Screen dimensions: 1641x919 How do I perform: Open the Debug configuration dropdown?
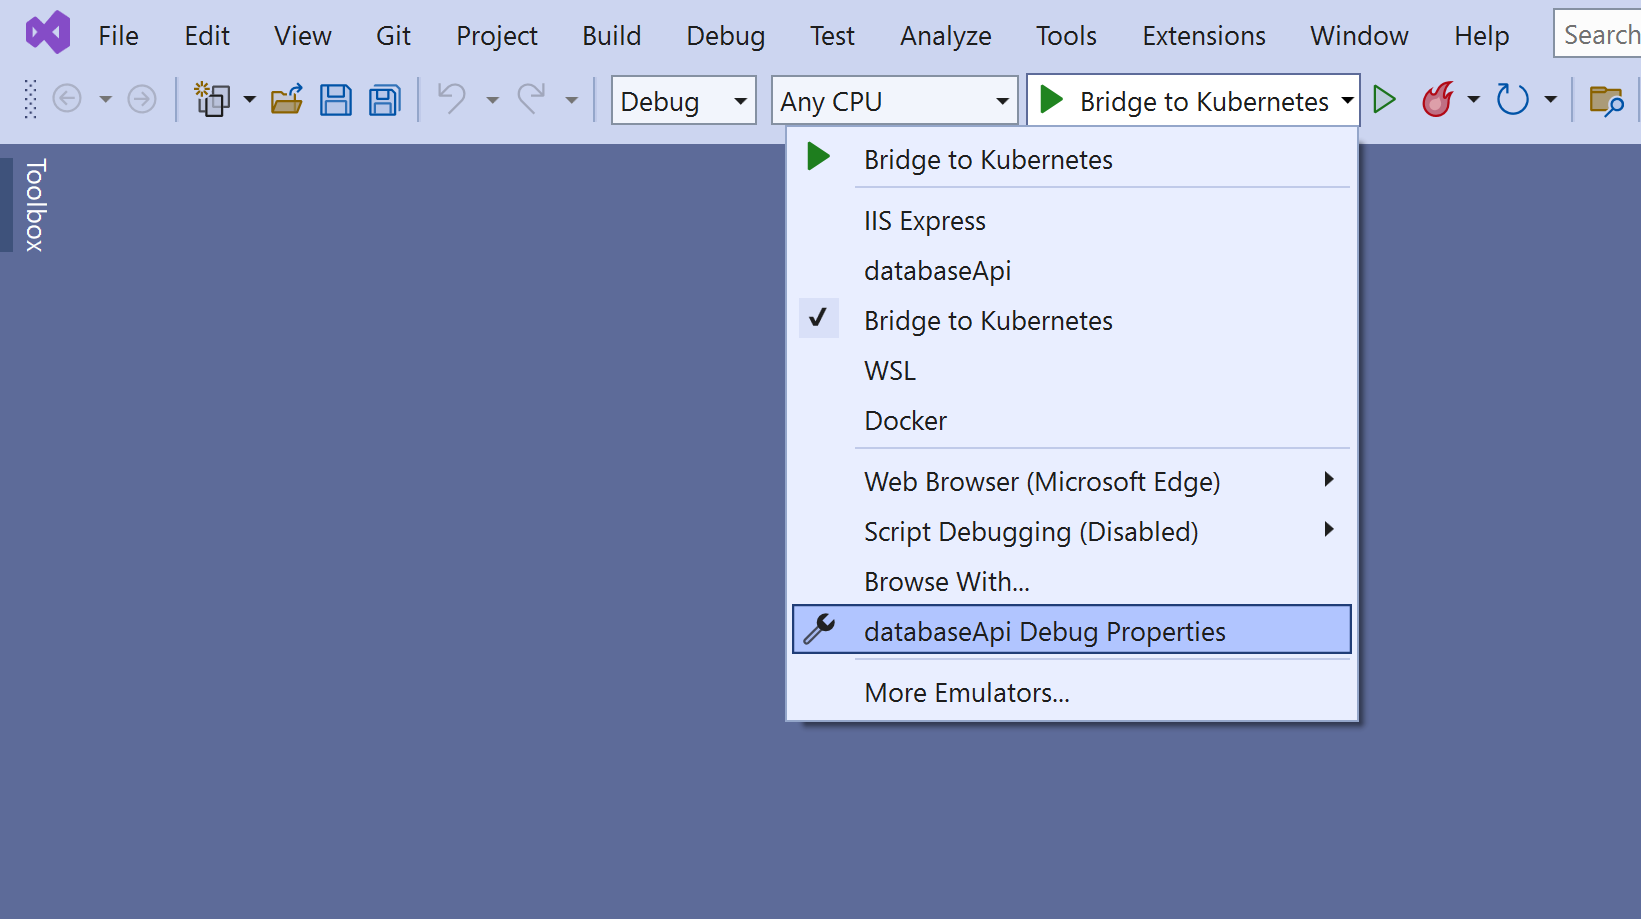point(683,100)
